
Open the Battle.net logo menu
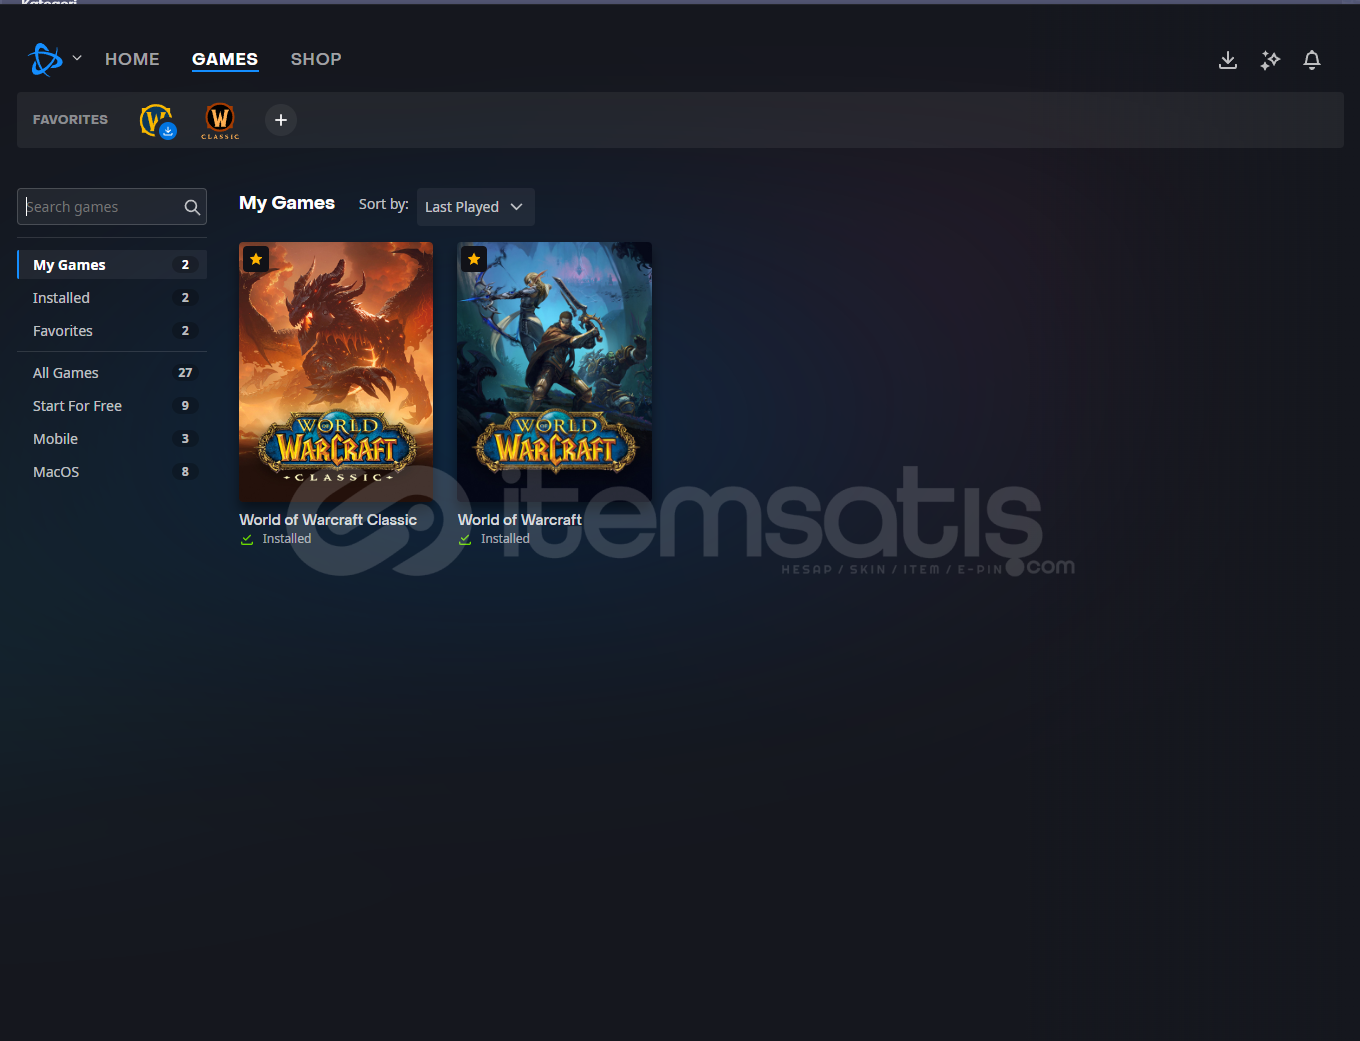coord(46,60)
